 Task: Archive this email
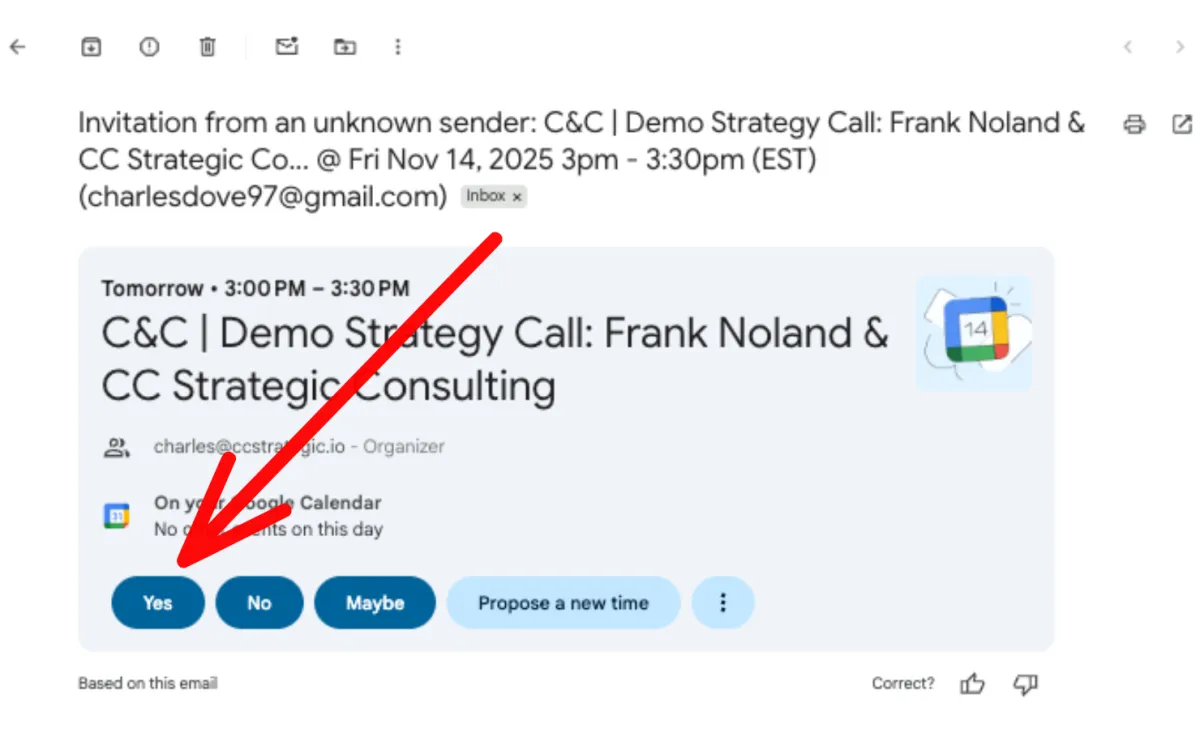[91, 47]
